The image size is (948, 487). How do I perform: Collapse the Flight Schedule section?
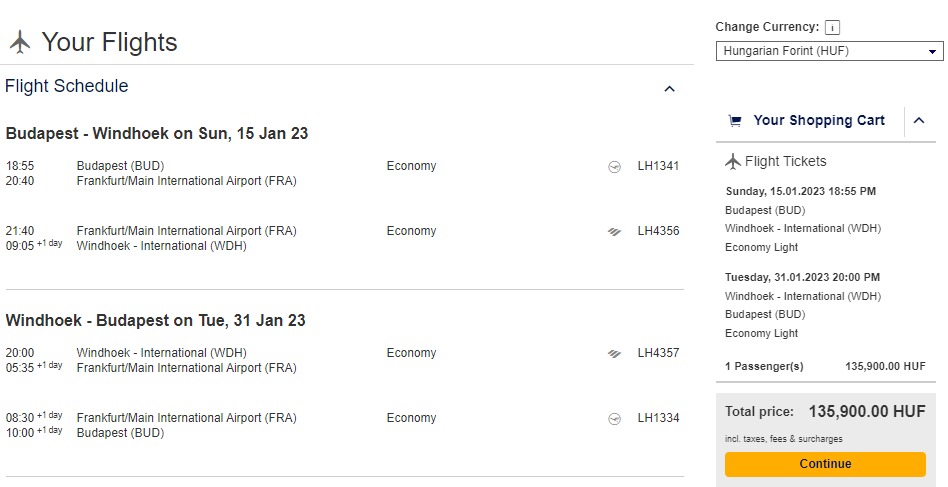coord(669,89)
